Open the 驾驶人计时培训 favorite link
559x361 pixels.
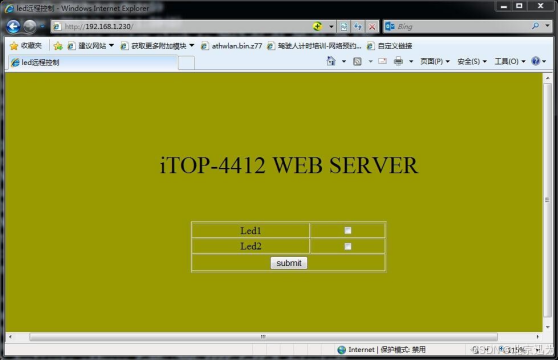coord(314,46)
